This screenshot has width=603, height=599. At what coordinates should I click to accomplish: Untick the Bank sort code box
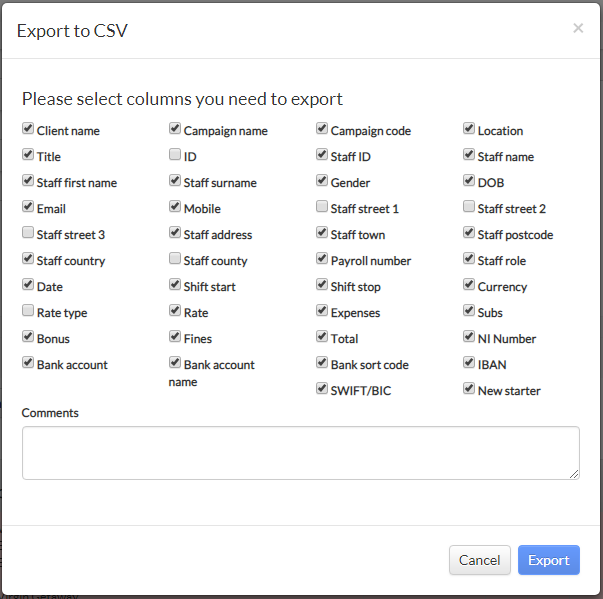[x=322, y=362]
